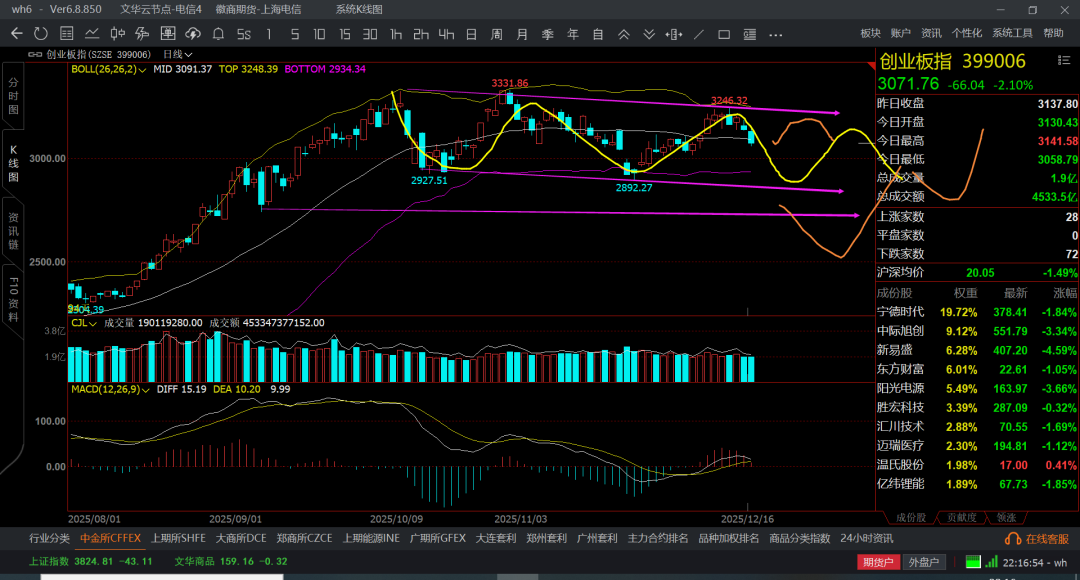Screen dimensions: 1080x580
Task: Select the rectangle drawing tool
Action: (x=725, y=33)
